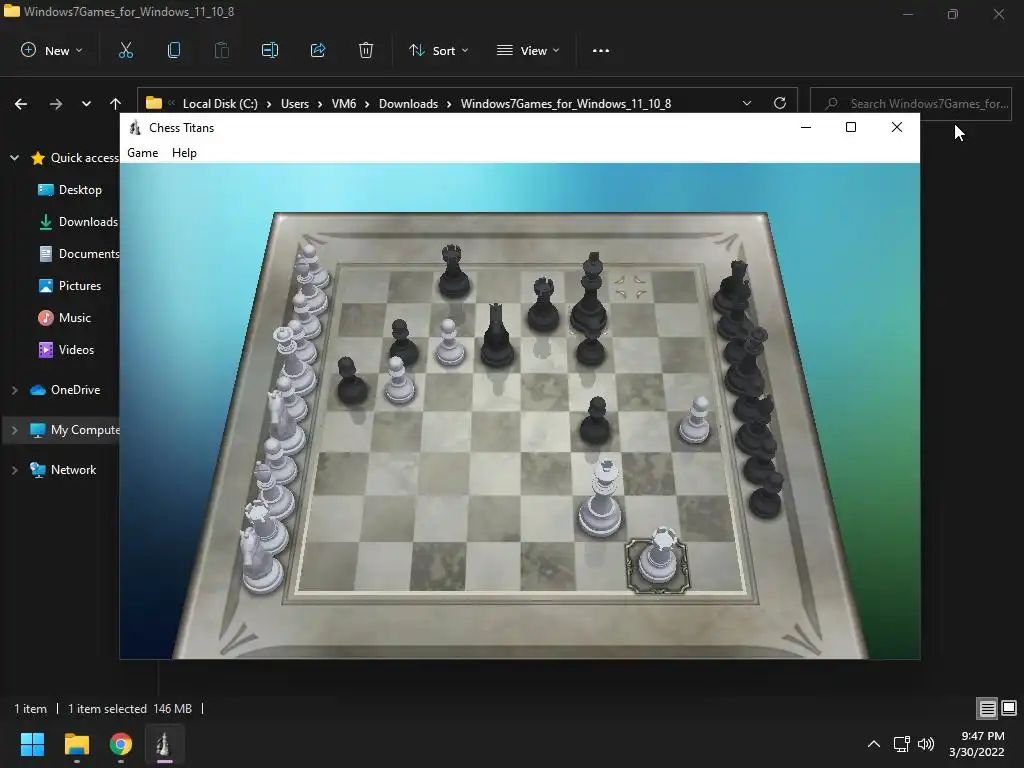Open the New dropdown in File Explorer
This screenshot has width=1024, height=768.
[52, 50]
